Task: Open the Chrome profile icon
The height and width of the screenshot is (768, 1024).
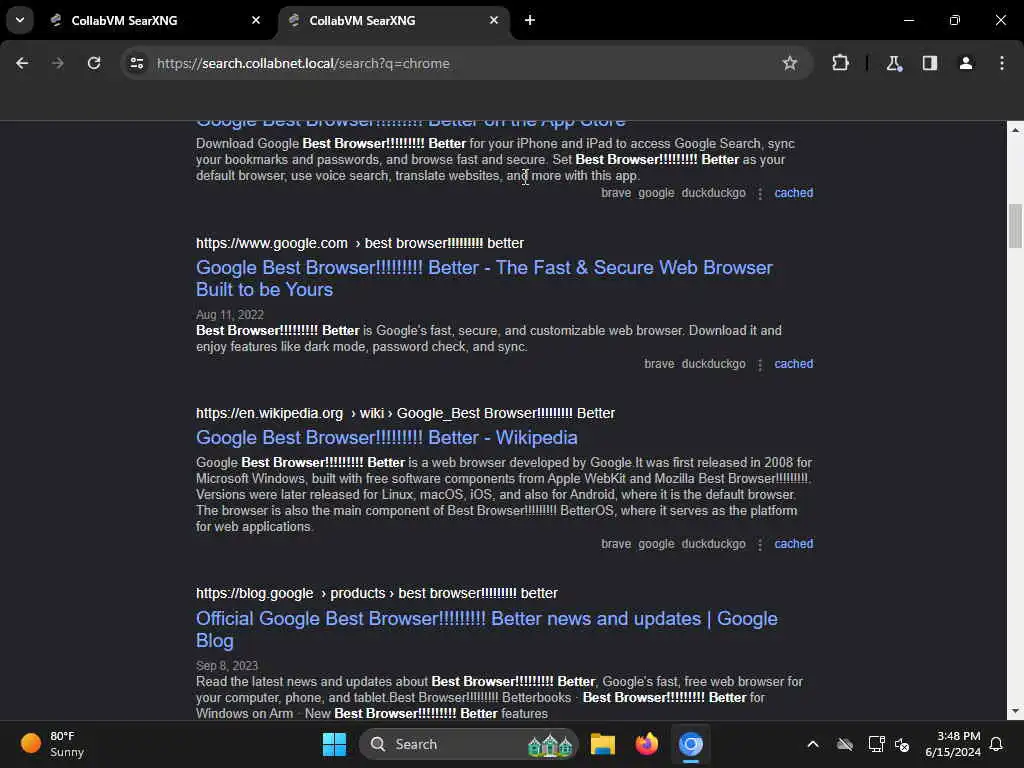Action: [x=966, y=63]
